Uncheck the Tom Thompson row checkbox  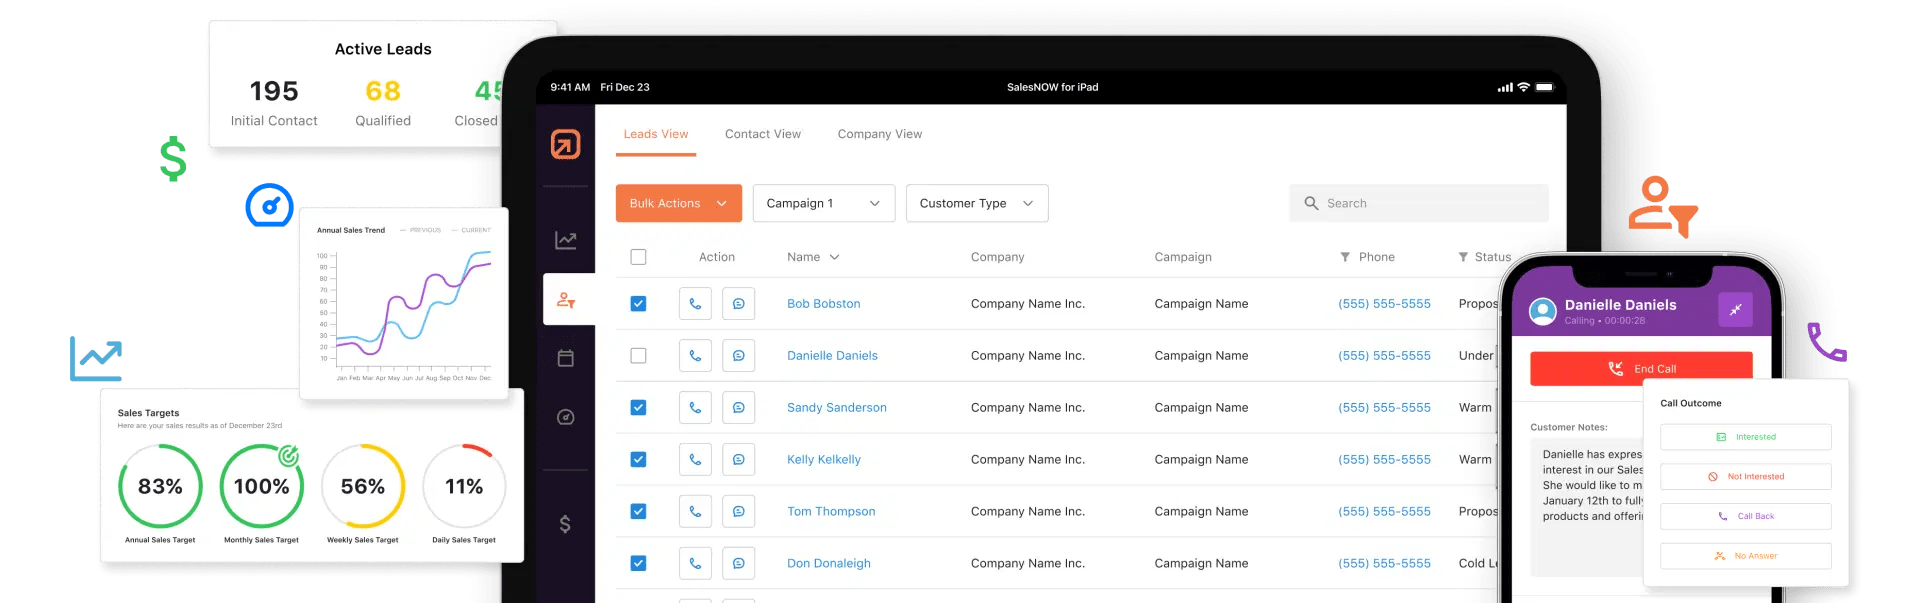tap(638, 511)
